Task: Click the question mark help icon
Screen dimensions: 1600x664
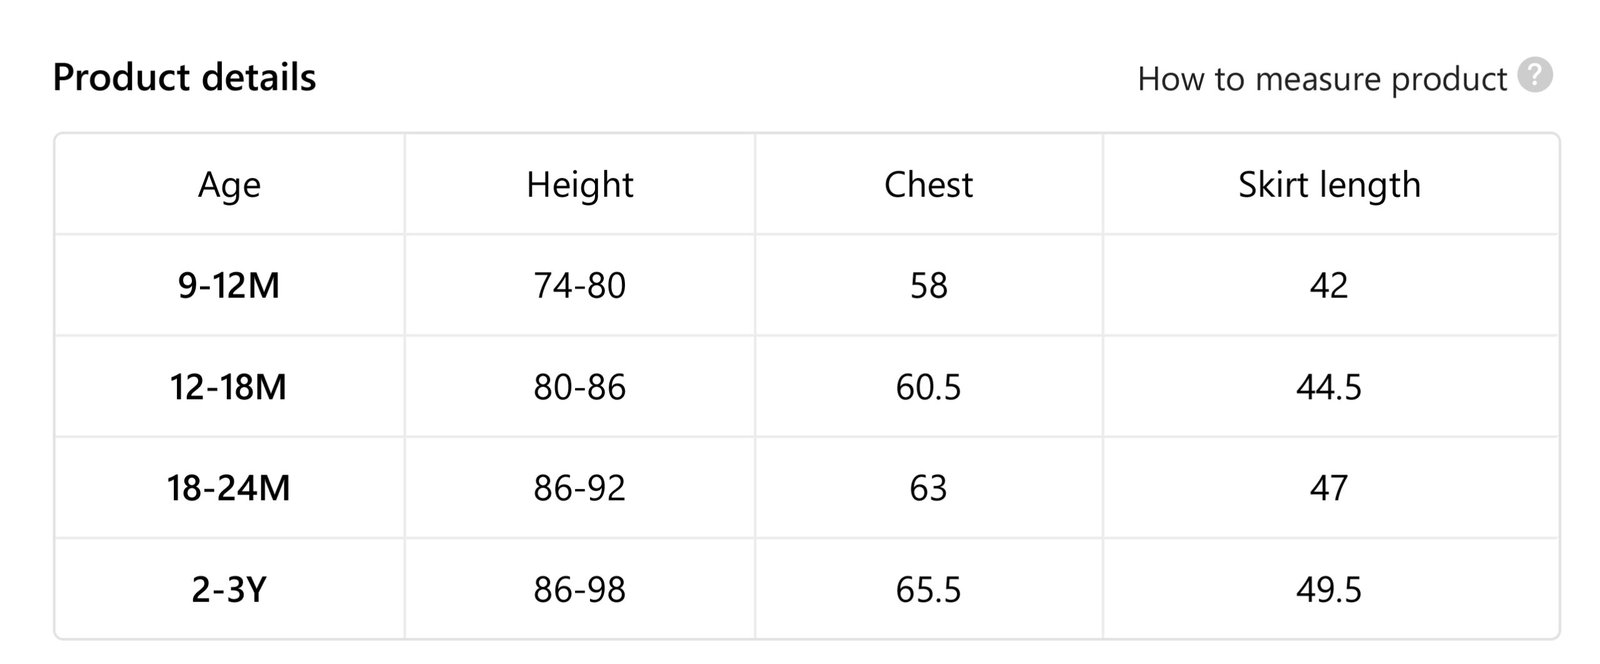Action: (x=1535, y=75)
